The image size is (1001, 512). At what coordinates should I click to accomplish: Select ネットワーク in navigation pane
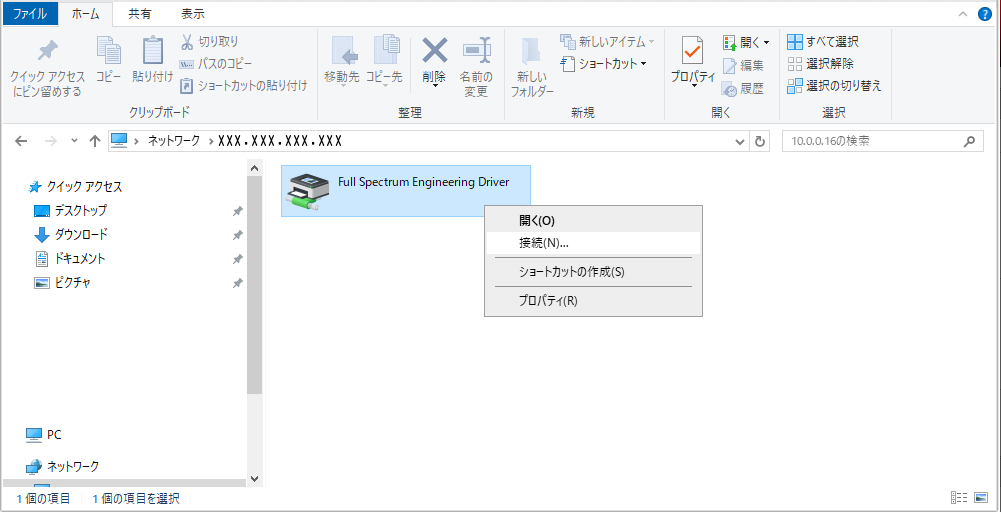(x=62, y=467)
